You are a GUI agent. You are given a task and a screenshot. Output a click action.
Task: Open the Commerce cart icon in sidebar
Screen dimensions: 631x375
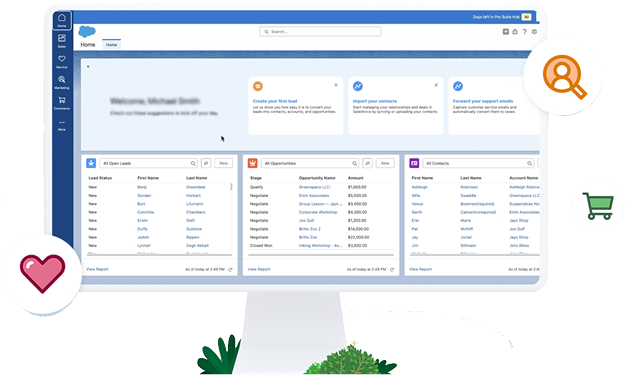click(x=62, y=103)
